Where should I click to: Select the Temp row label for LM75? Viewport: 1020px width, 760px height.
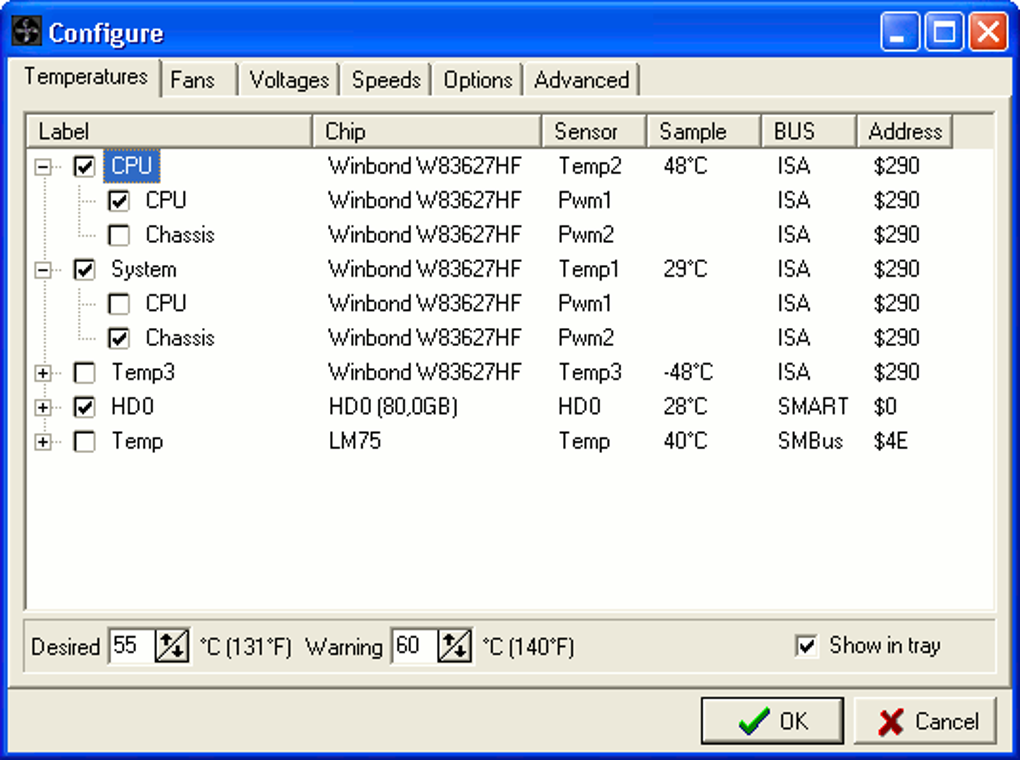[137, 441]
